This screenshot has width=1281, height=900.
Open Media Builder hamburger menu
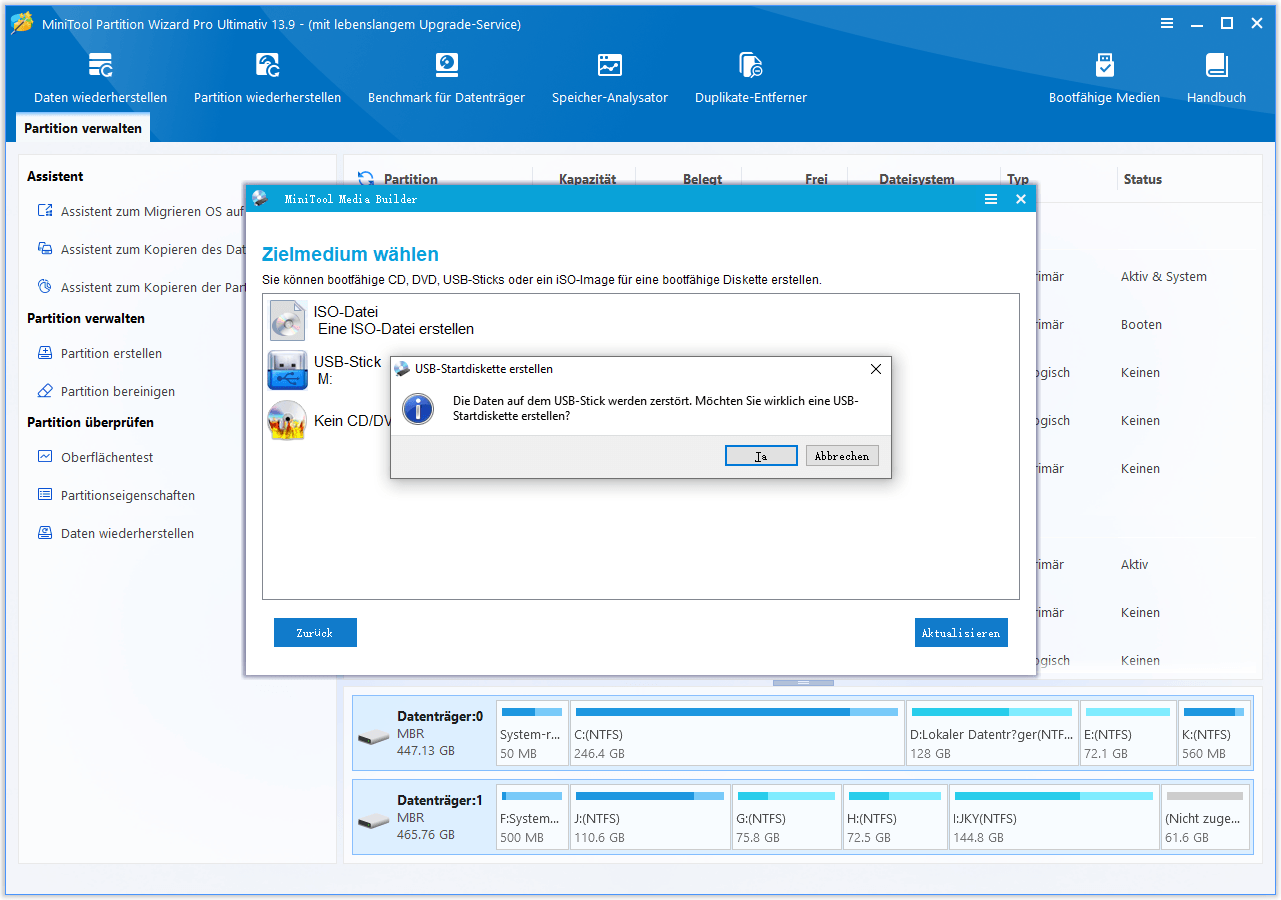991,199
